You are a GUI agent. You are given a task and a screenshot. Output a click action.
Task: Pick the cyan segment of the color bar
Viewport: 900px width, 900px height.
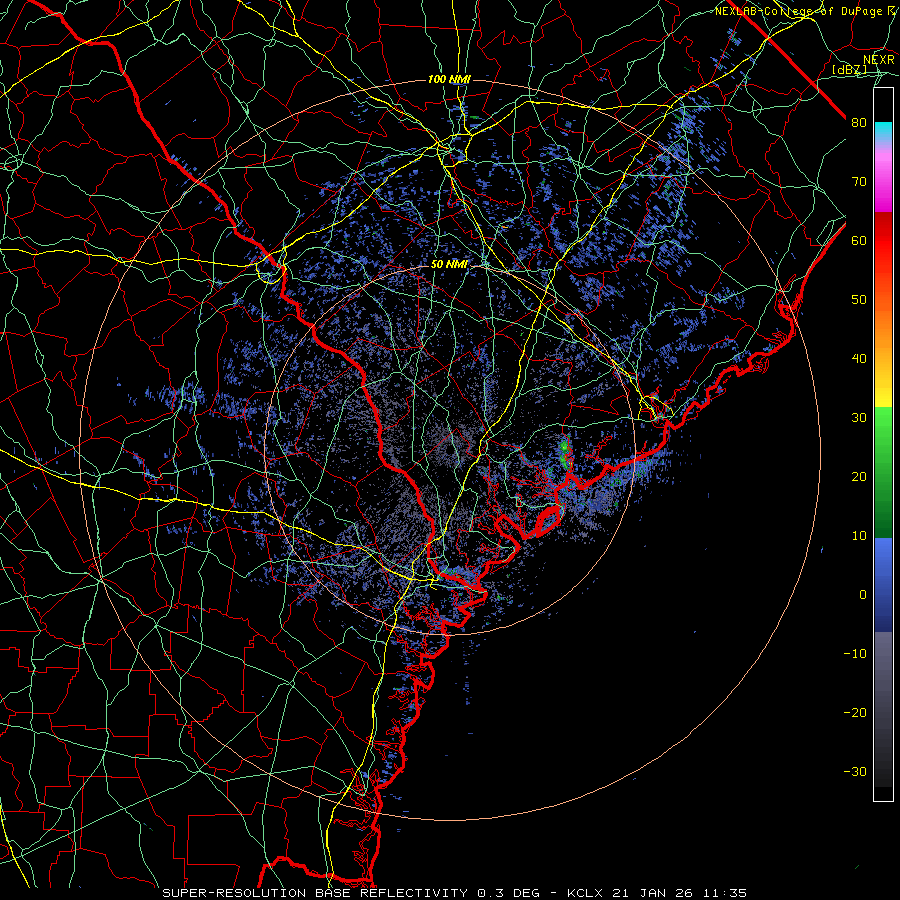[x=883, y=132]
